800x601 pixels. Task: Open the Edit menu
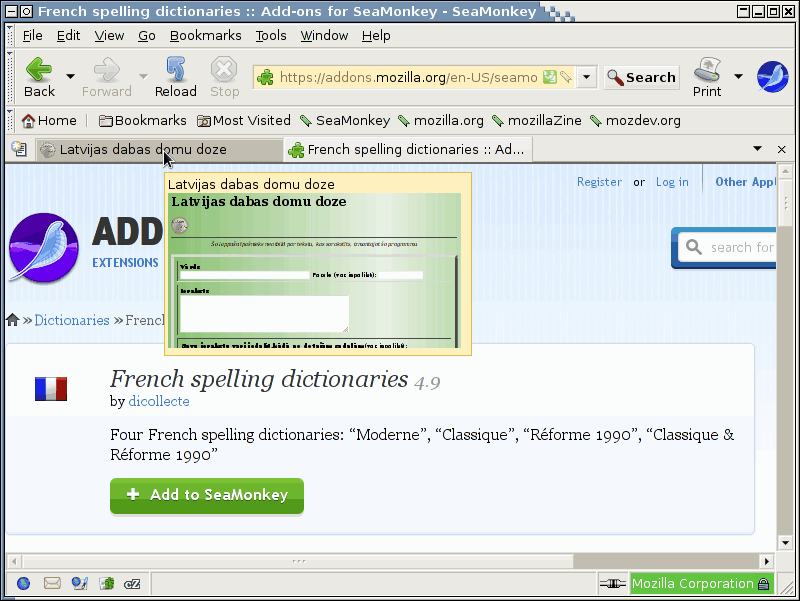click(x=68, y=36)
